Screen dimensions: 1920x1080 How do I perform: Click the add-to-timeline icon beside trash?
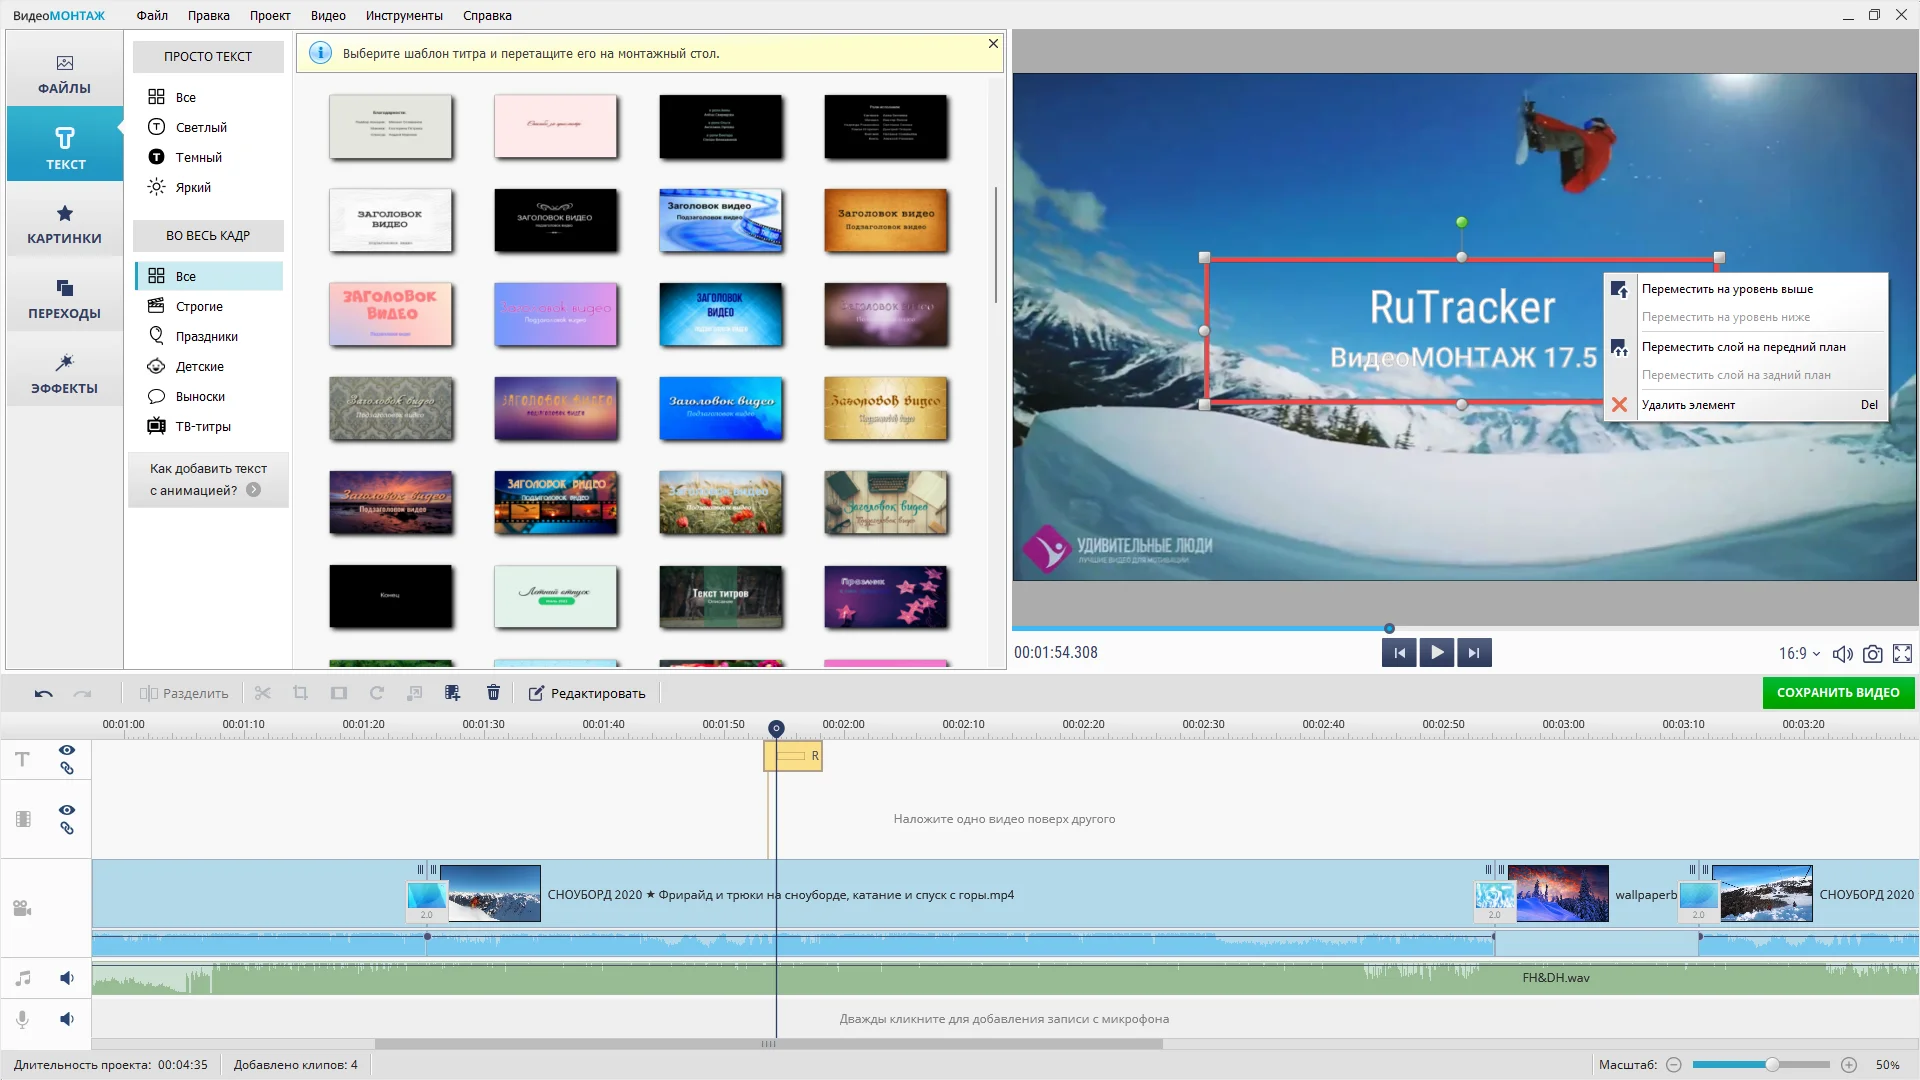click(452, 693)
